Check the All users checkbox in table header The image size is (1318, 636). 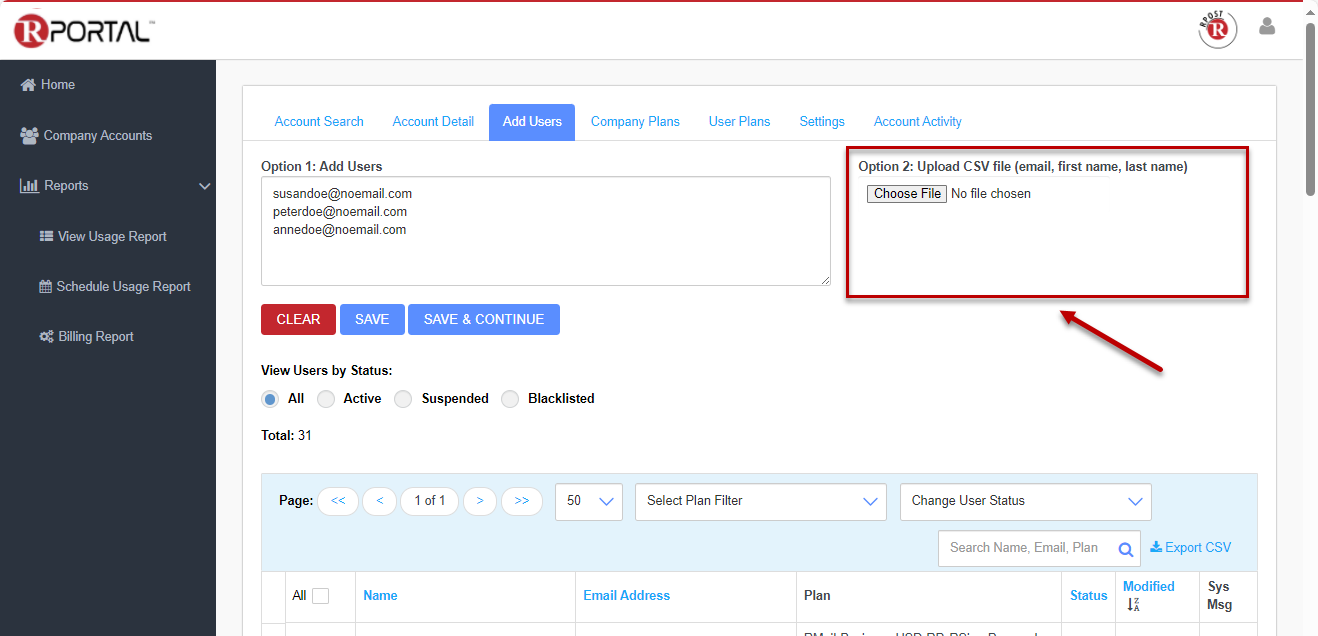tap(320, 596)
